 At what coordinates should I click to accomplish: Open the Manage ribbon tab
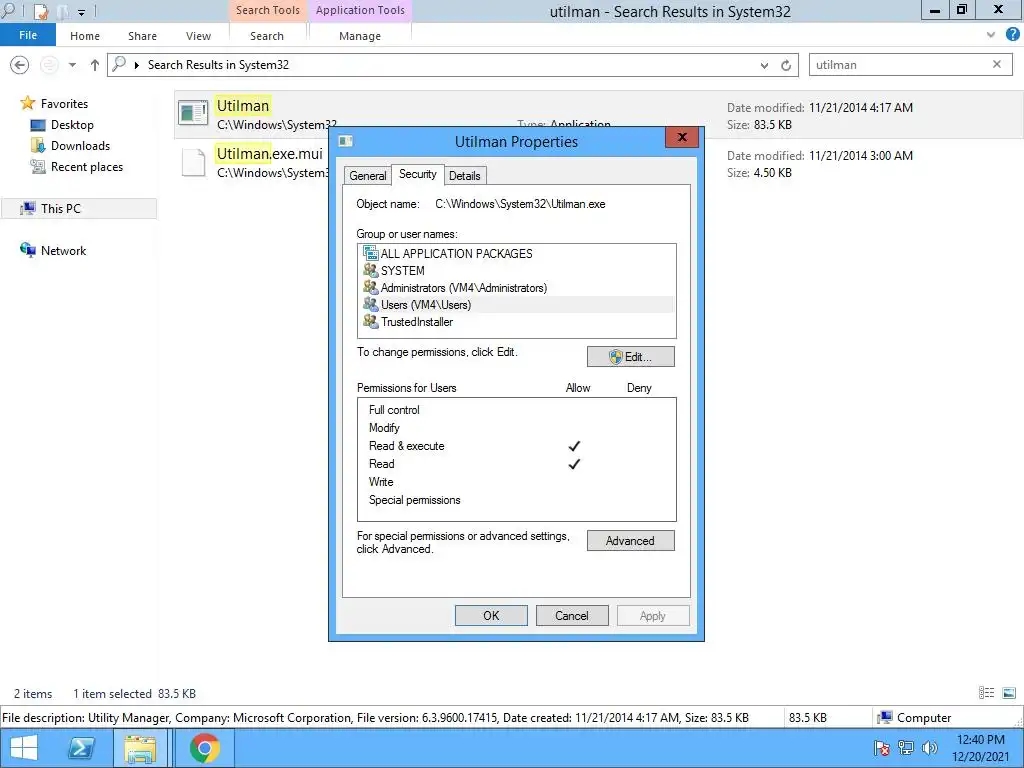359,36
